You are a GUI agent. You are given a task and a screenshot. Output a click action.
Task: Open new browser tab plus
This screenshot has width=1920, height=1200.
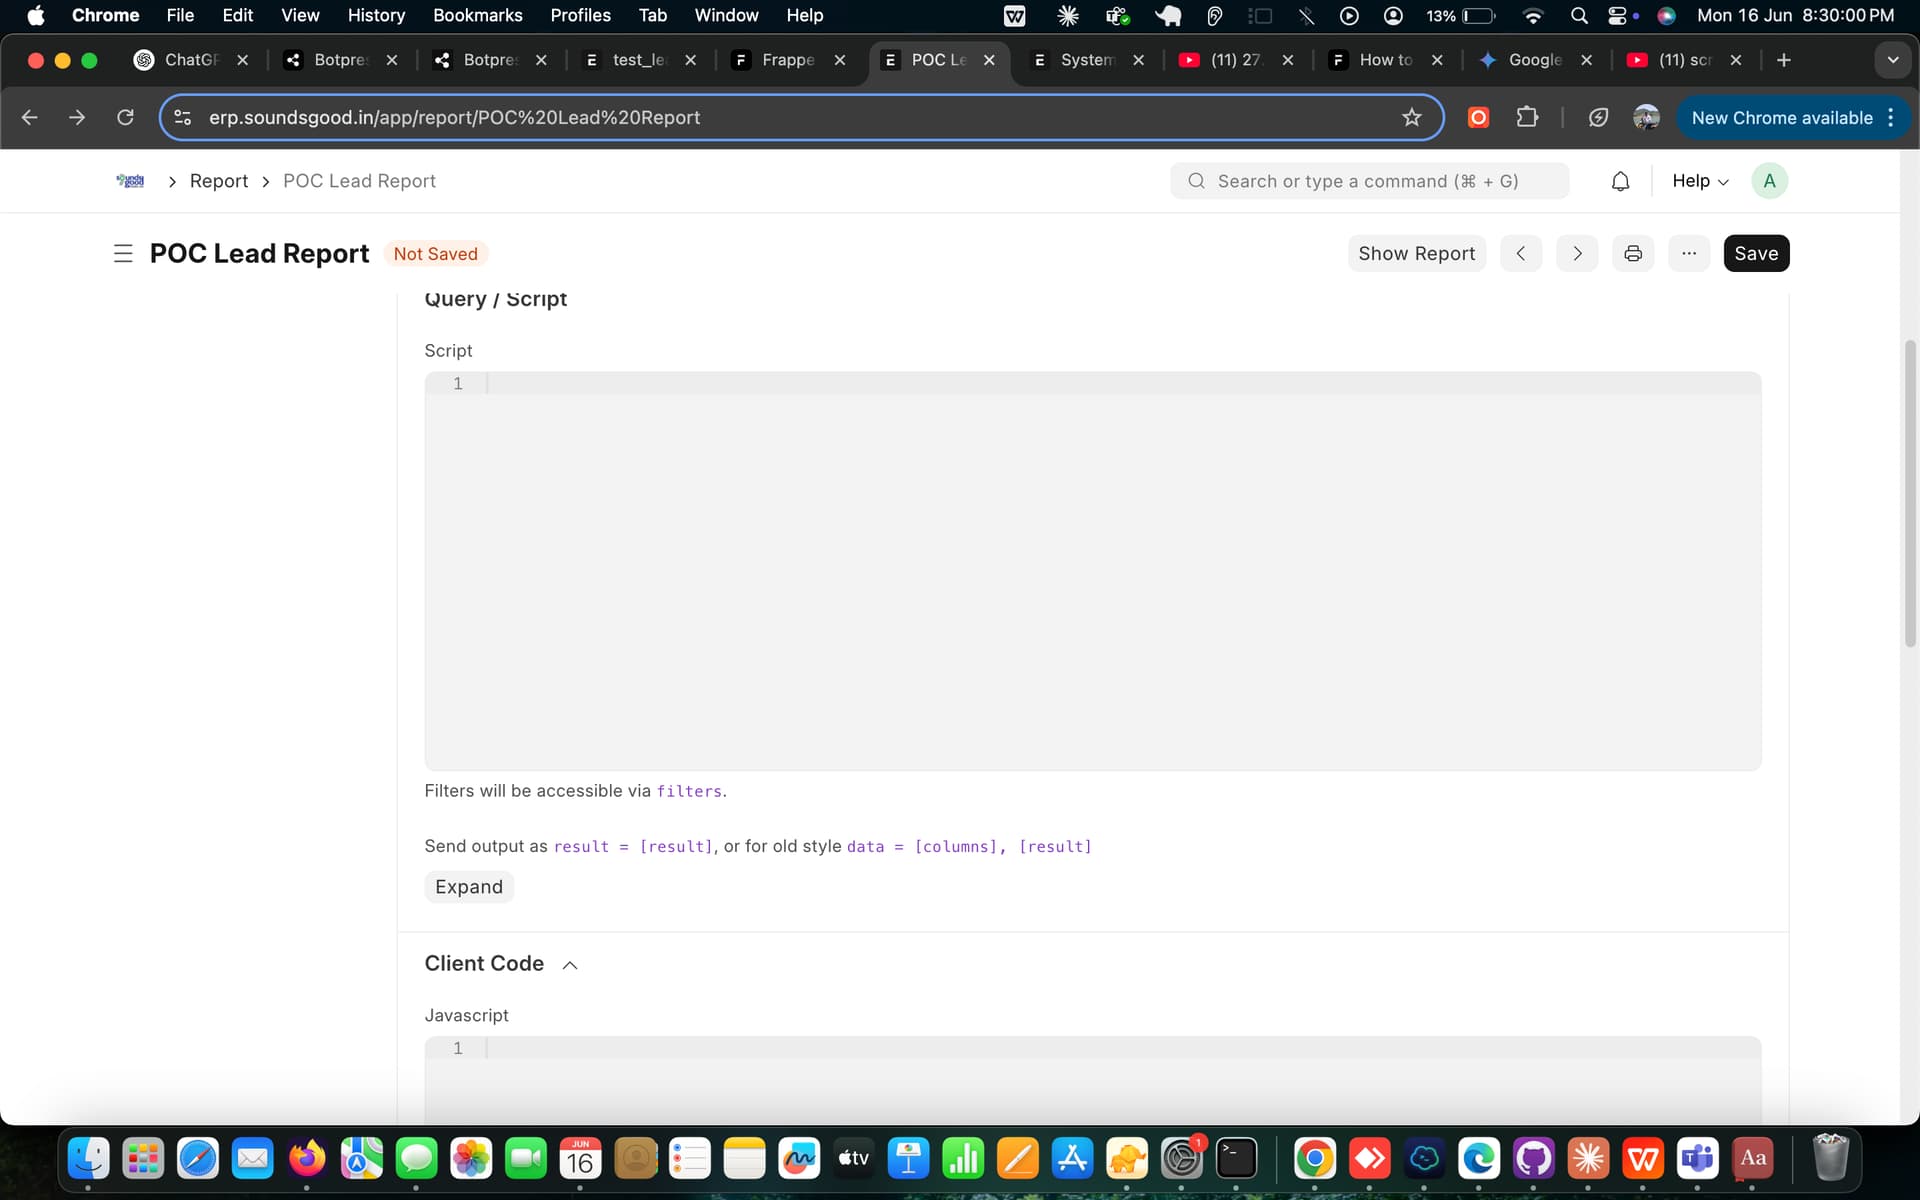1784,60
